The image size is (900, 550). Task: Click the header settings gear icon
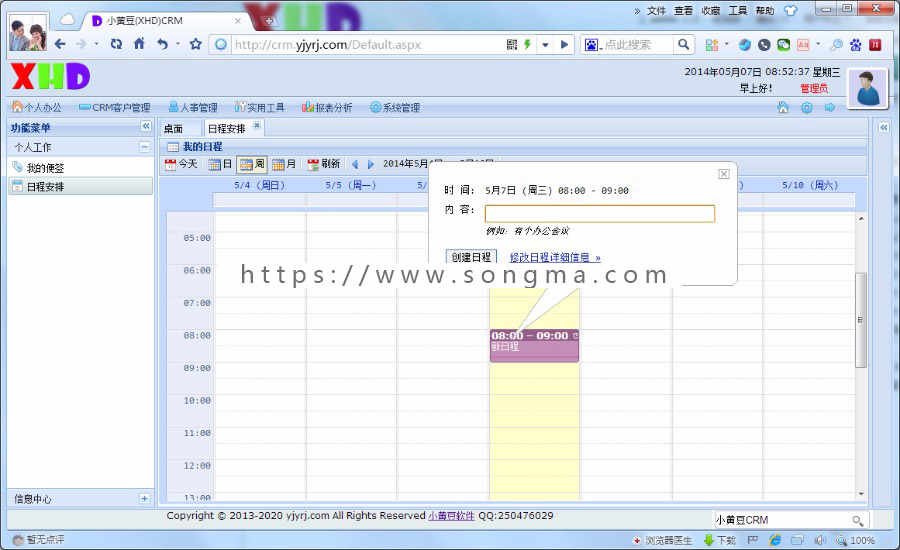[x=806, y=107]
